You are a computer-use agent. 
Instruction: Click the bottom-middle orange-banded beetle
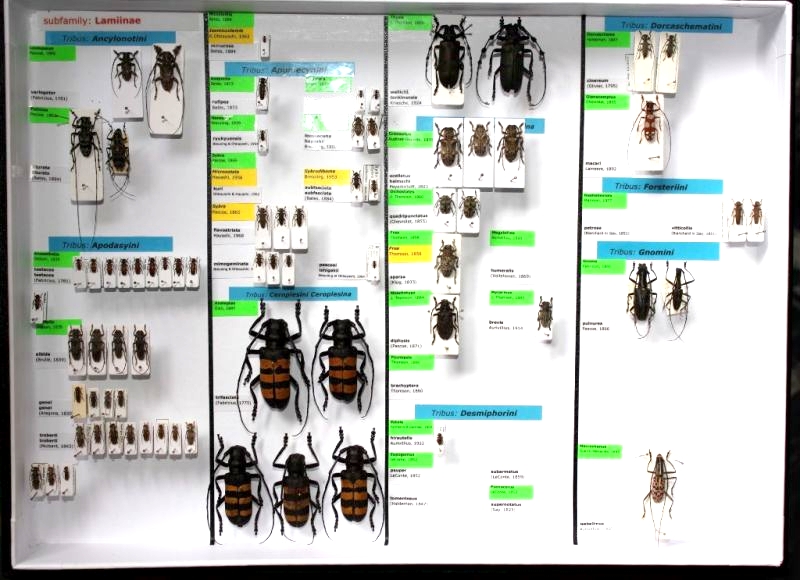pos(297,490)
